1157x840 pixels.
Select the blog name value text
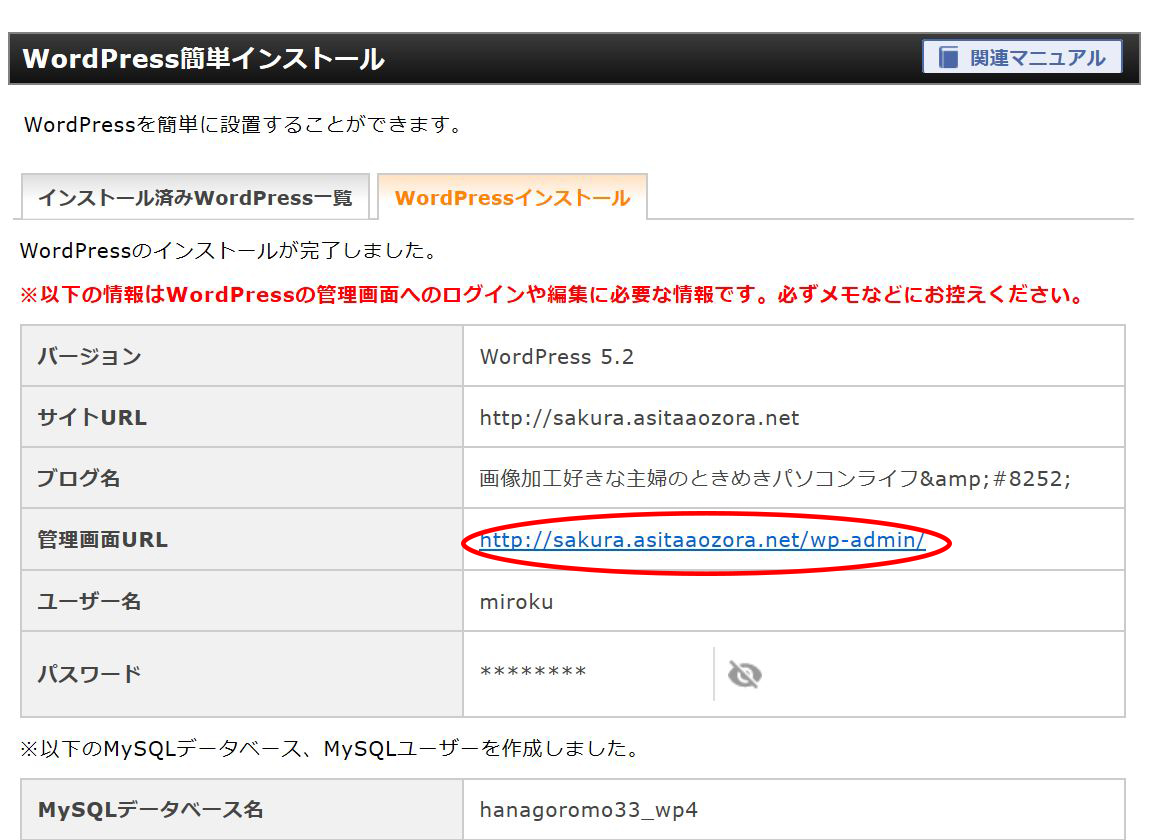click(x=775, y=478)
